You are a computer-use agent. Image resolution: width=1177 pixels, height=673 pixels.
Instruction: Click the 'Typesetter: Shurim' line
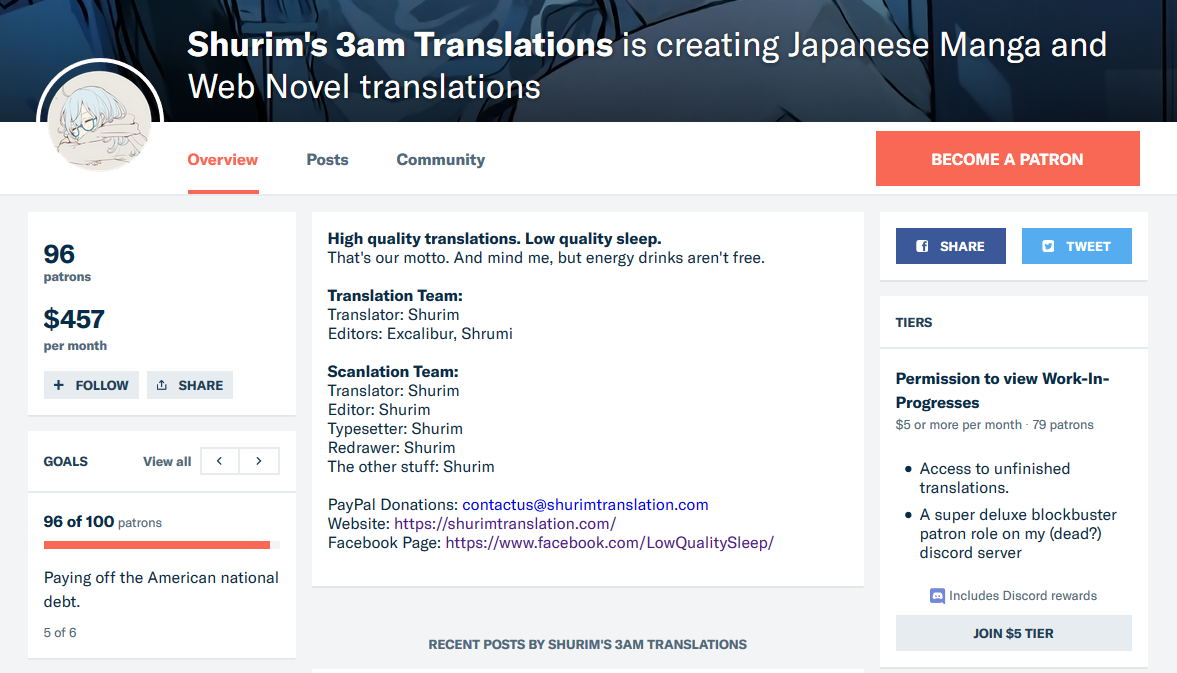click(396, 429)
